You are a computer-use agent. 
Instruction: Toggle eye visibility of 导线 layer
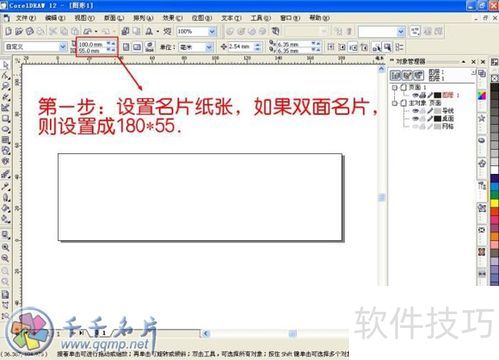[x=415, y=111]
